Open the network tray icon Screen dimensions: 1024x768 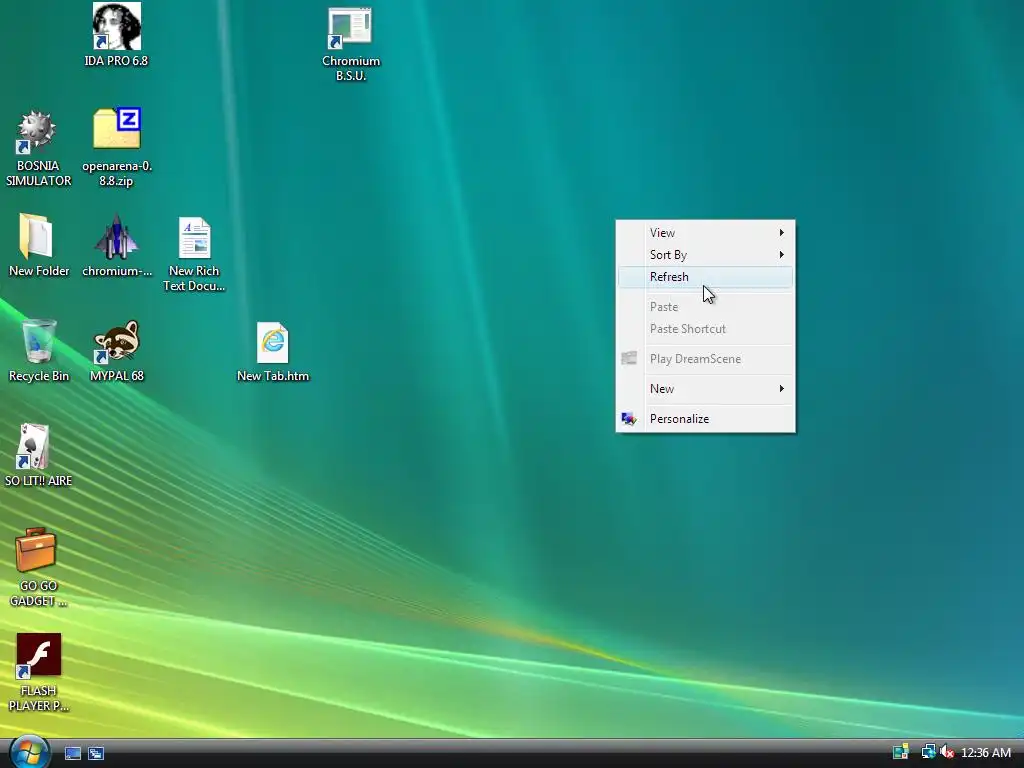tap(928, 752)
